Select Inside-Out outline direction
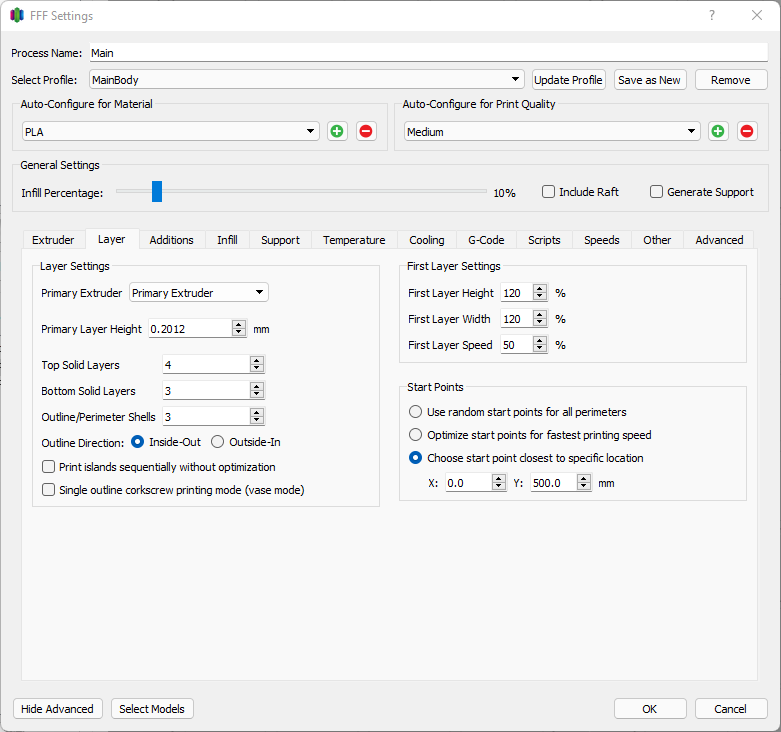Image resolution: width=781 pixels, height=732 pixels. click(137, 442)
